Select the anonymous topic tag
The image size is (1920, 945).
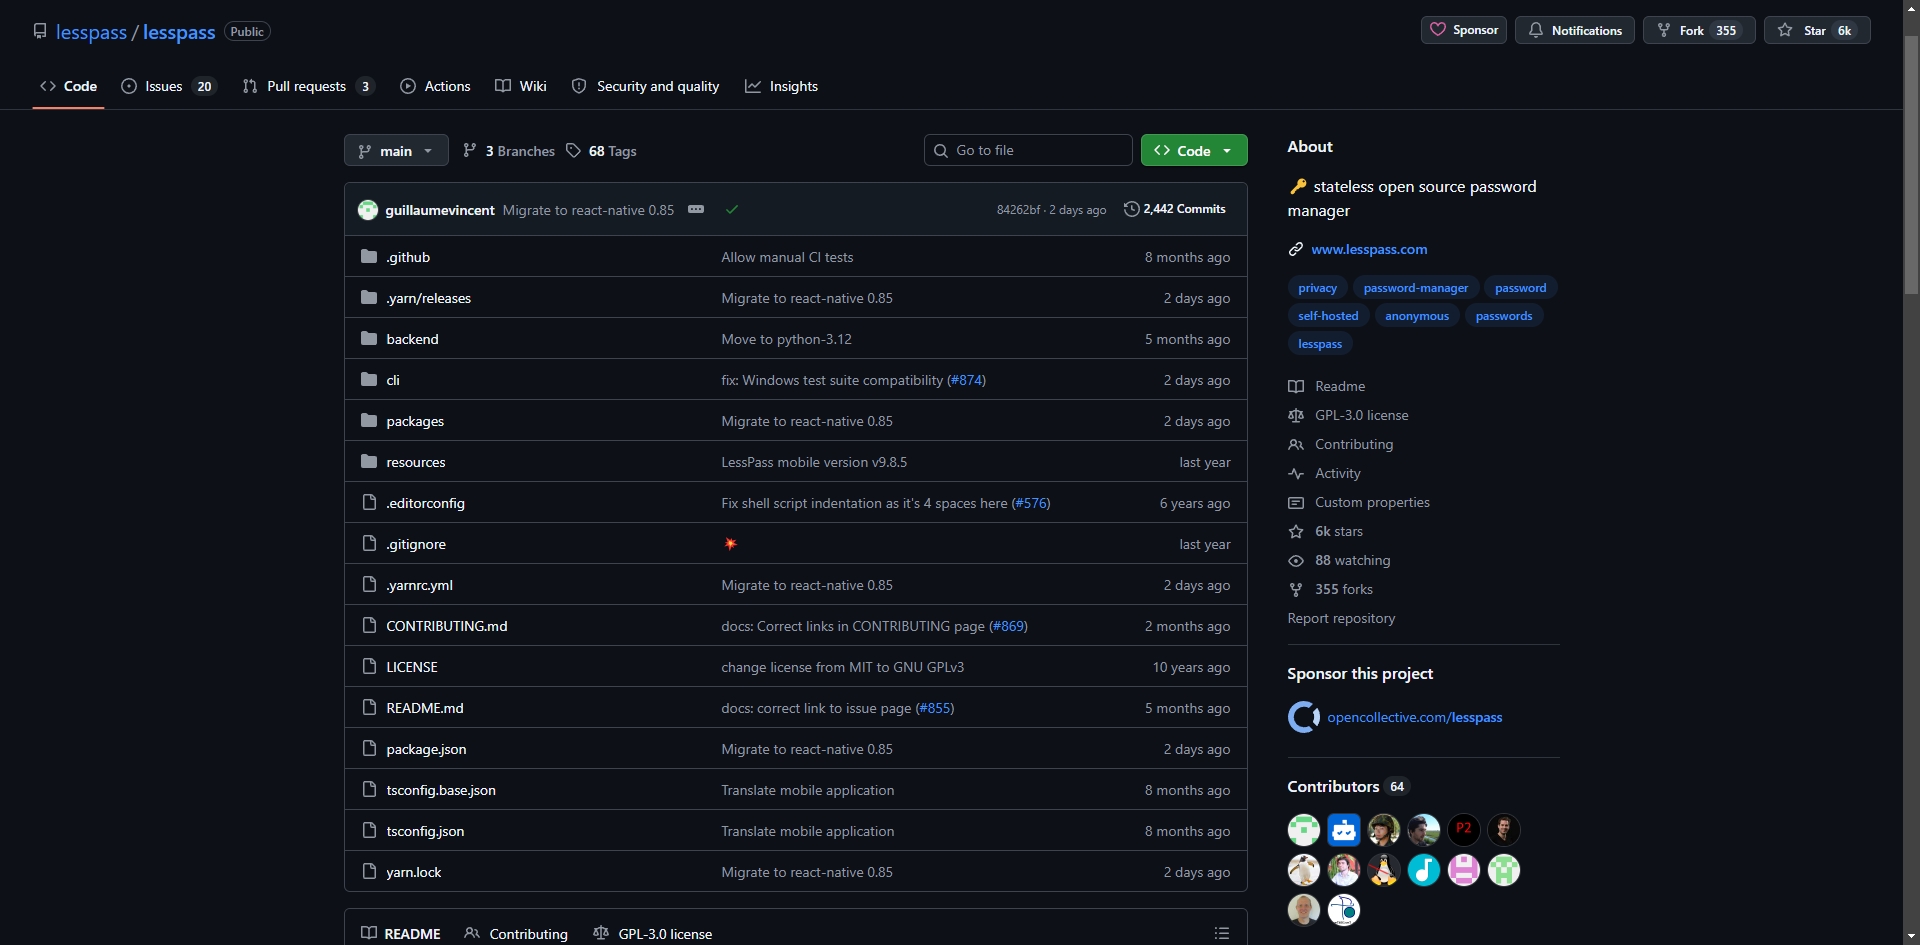click(1416, 316)
